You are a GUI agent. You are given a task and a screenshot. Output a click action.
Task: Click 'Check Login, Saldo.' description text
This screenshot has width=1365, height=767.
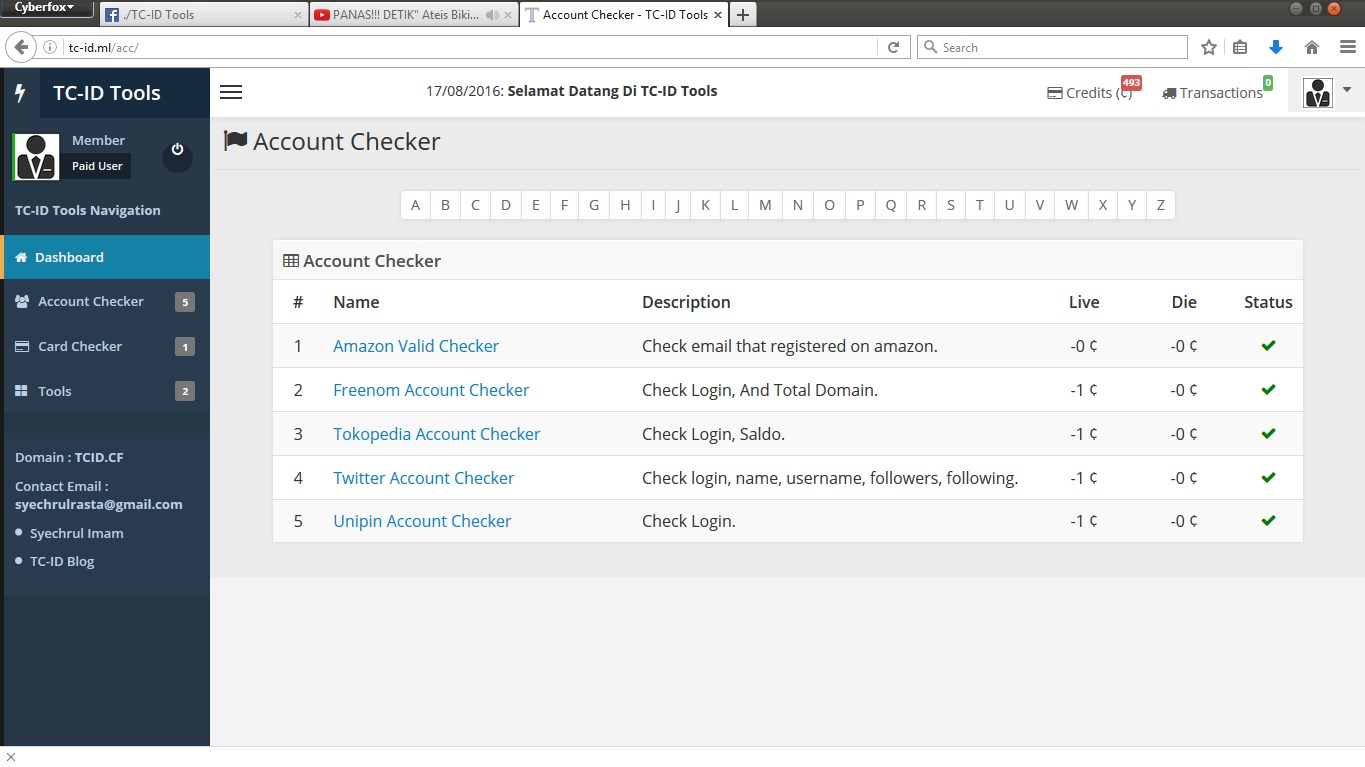(713, 434)
